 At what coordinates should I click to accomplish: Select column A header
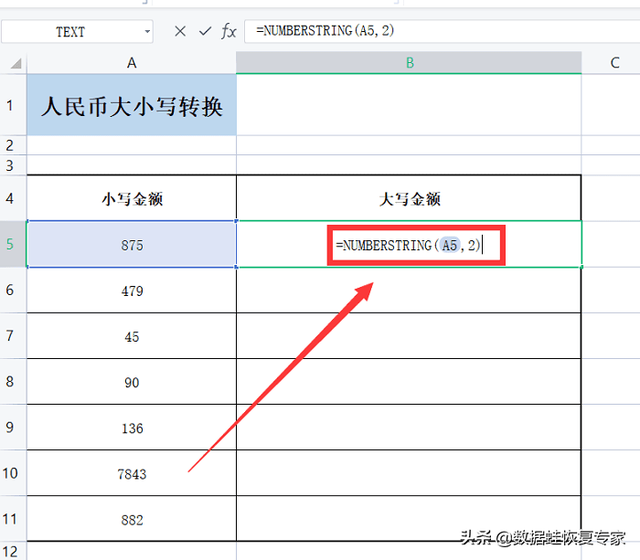[x=131, y=63]
